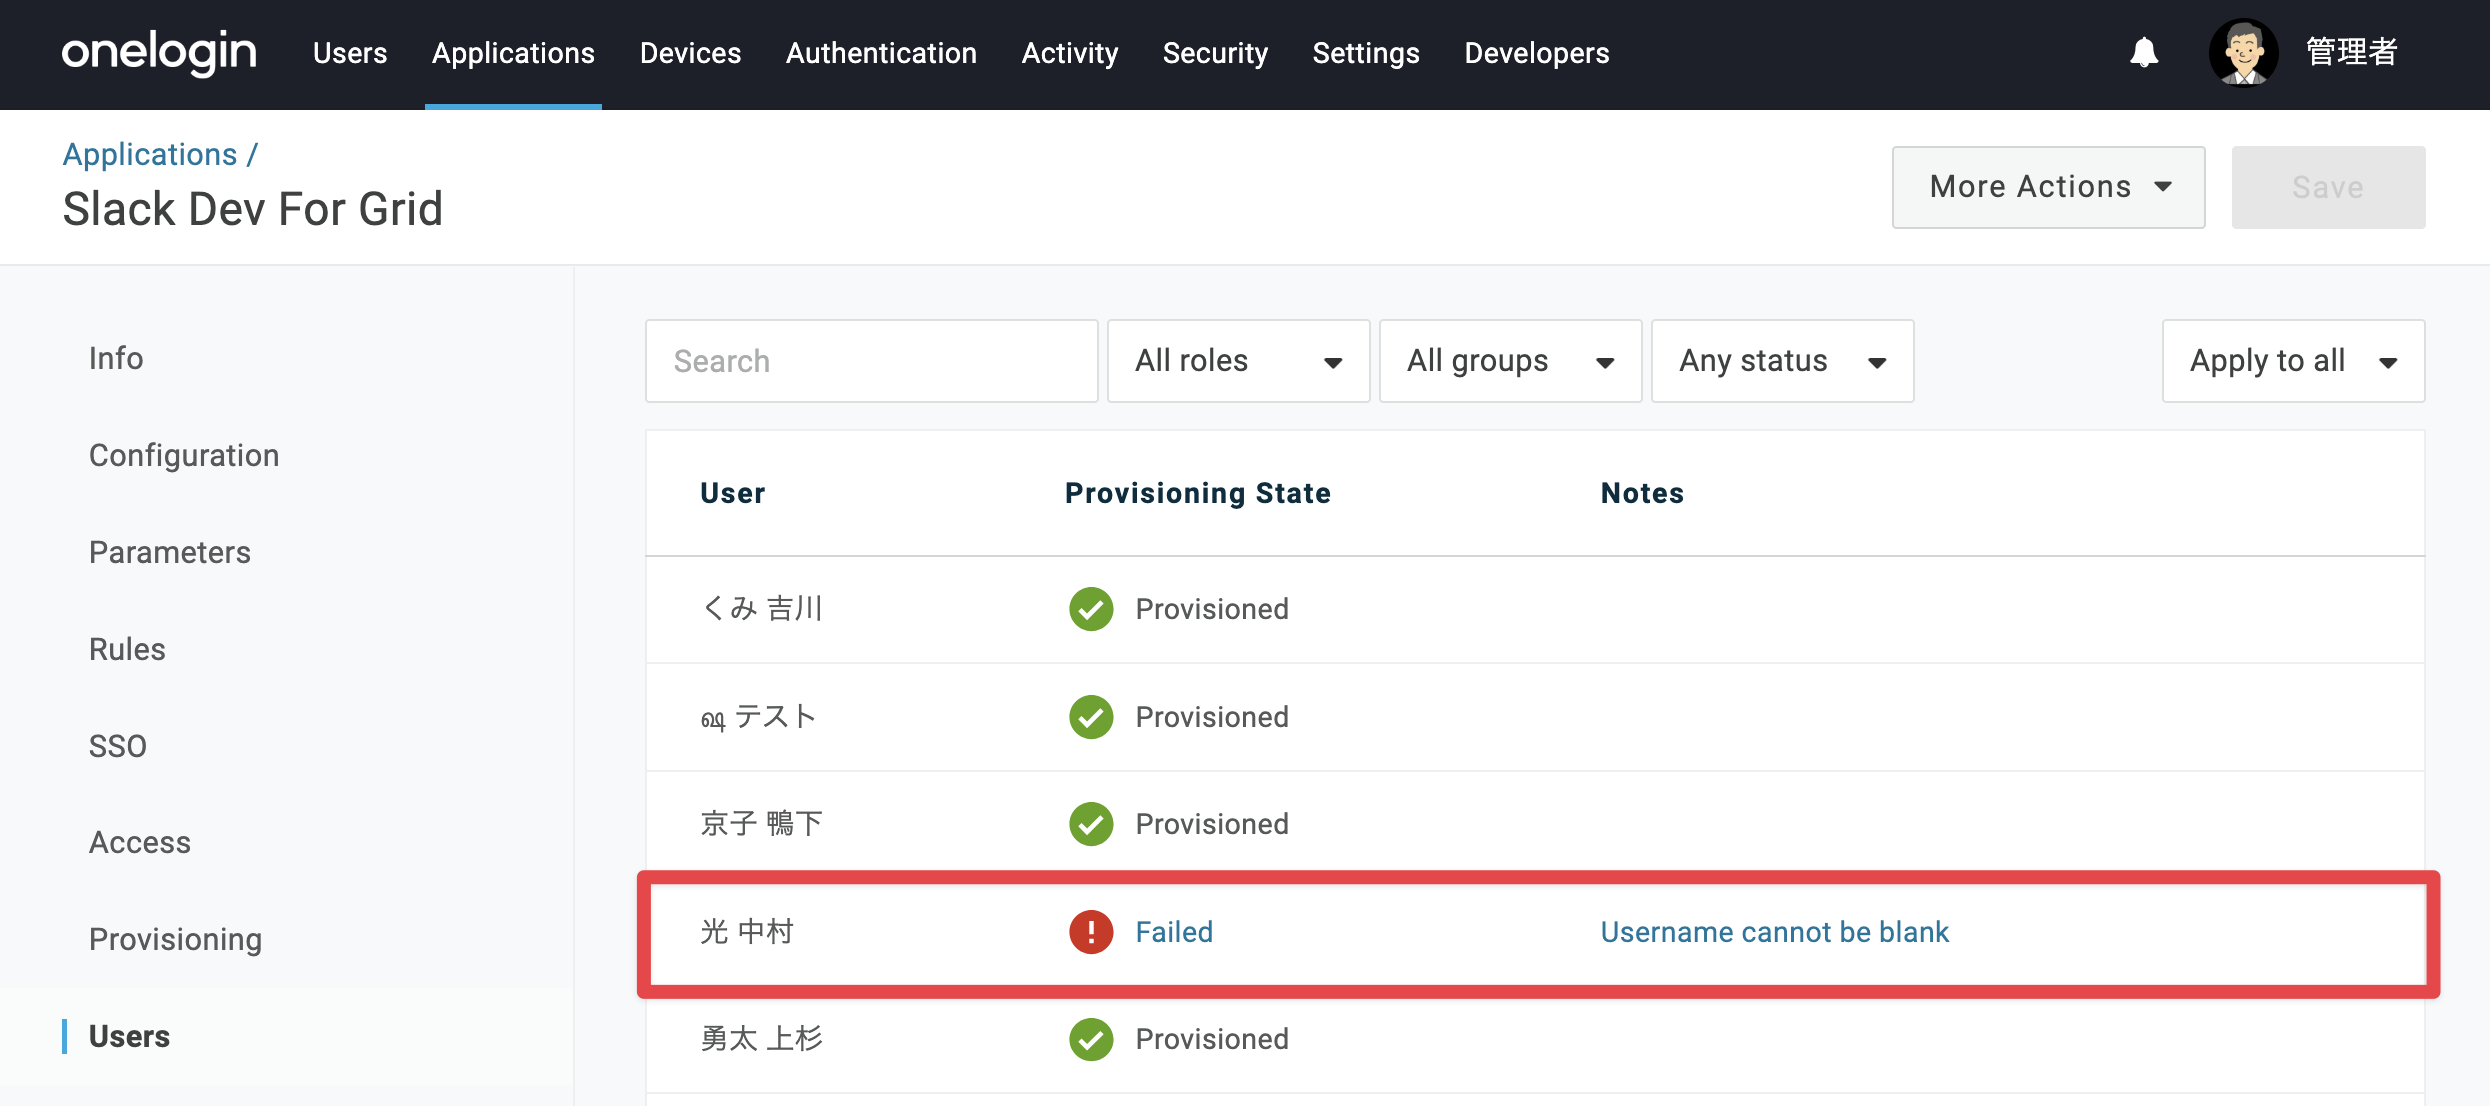Select the user row ending in テスト
Image resolution: width=2490 pixels, height=1106 pixels.
click(1535, 717)
